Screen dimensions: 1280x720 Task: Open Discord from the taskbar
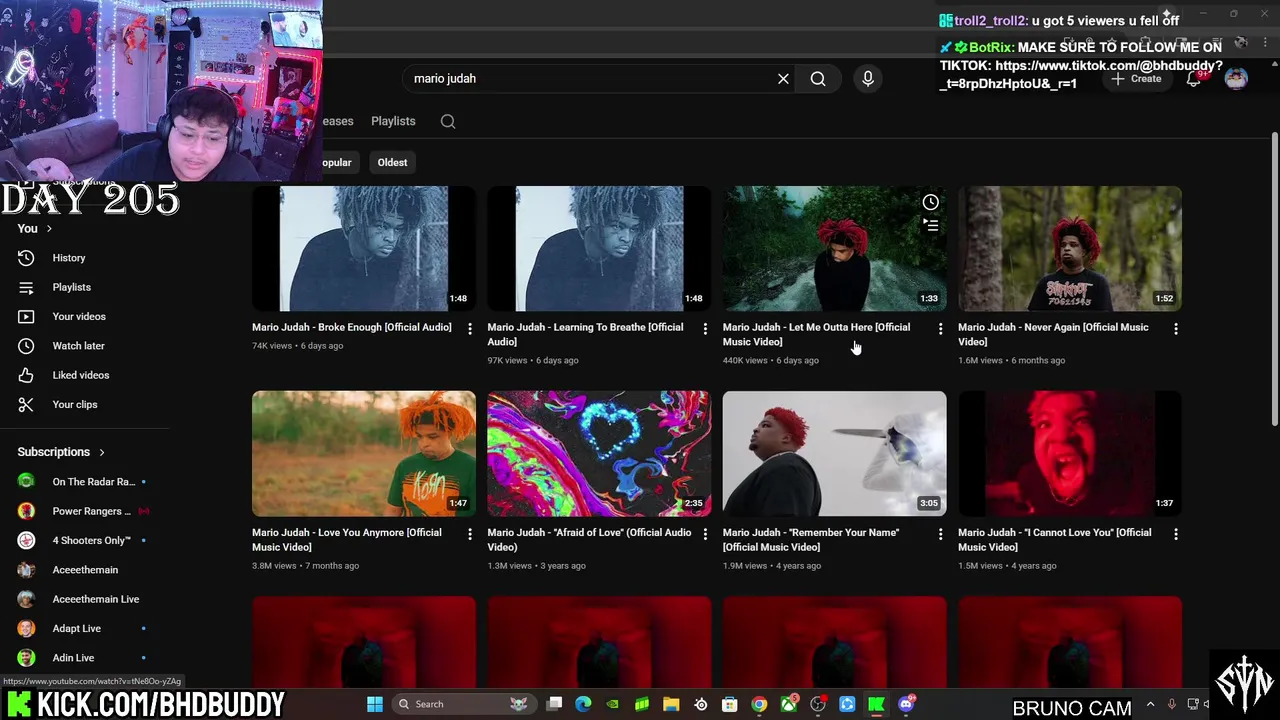tap(906, 704)
